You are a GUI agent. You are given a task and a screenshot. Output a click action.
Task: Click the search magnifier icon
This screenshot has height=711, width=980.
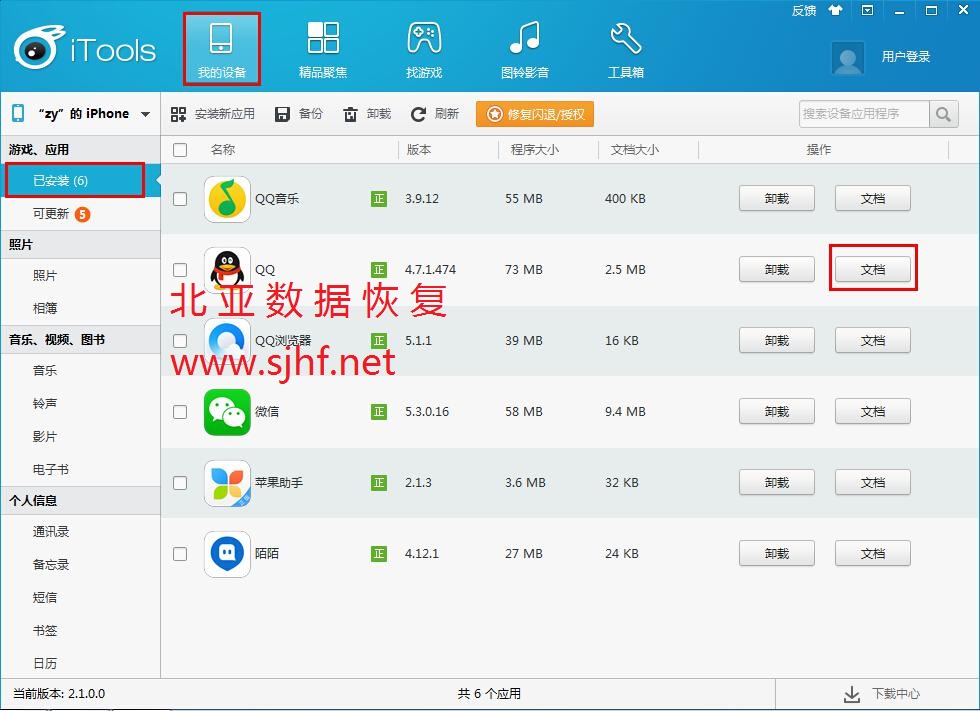coord(944,114)
